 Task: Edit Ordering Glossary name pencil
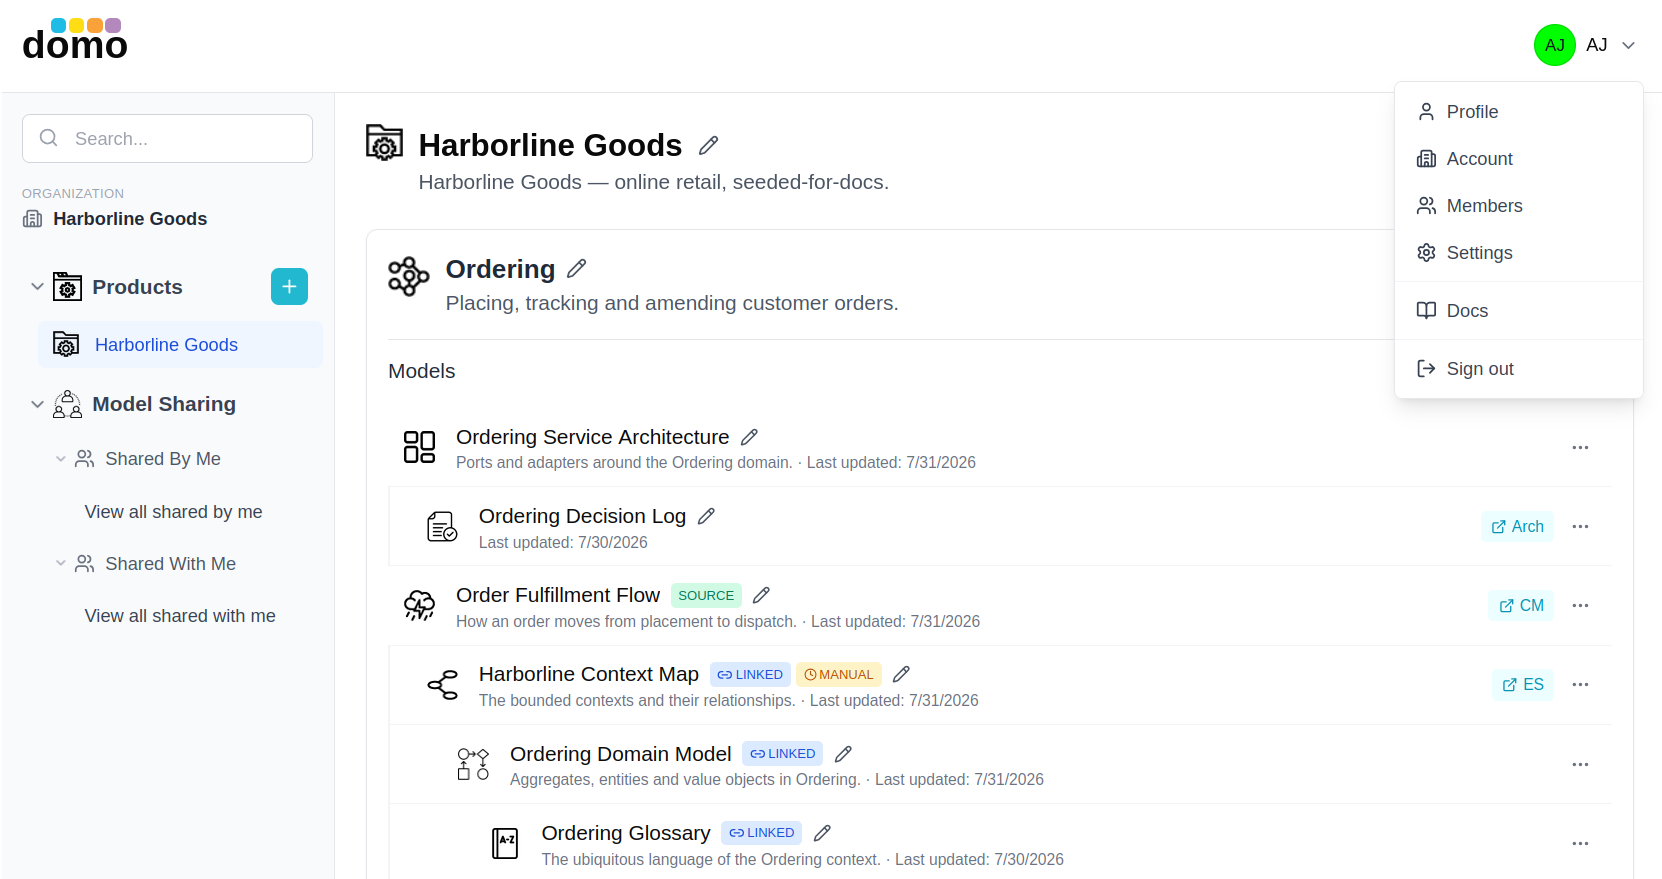tap(823, 833)
